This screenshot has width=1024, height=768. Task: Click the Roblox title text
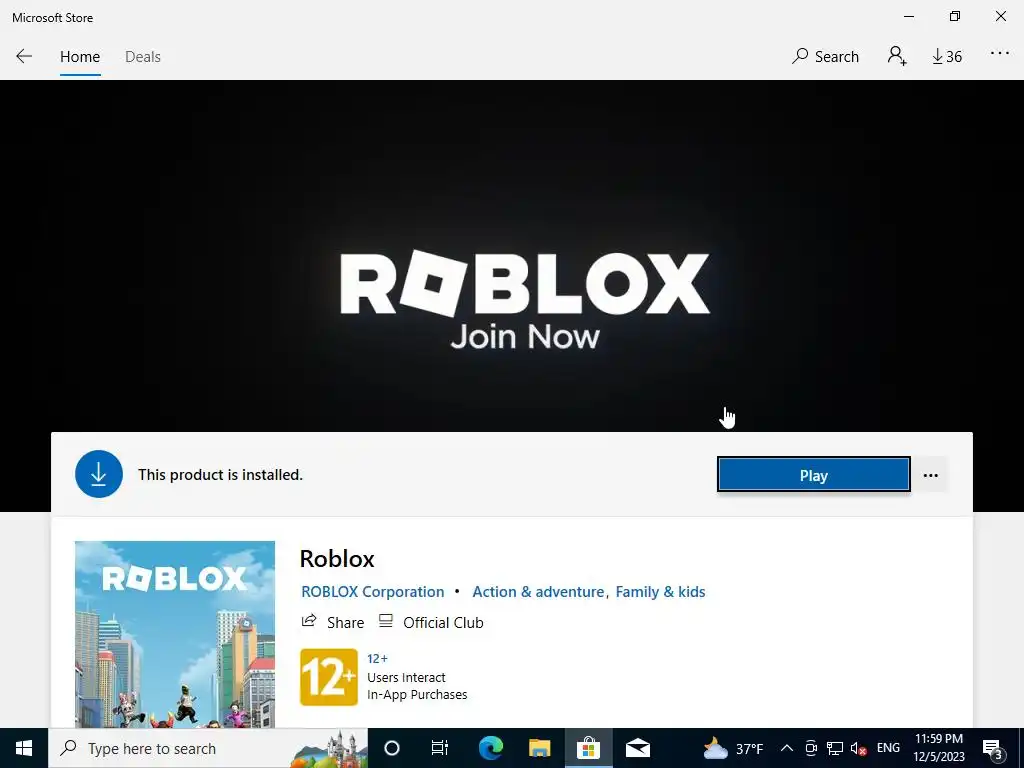(337, 559)
